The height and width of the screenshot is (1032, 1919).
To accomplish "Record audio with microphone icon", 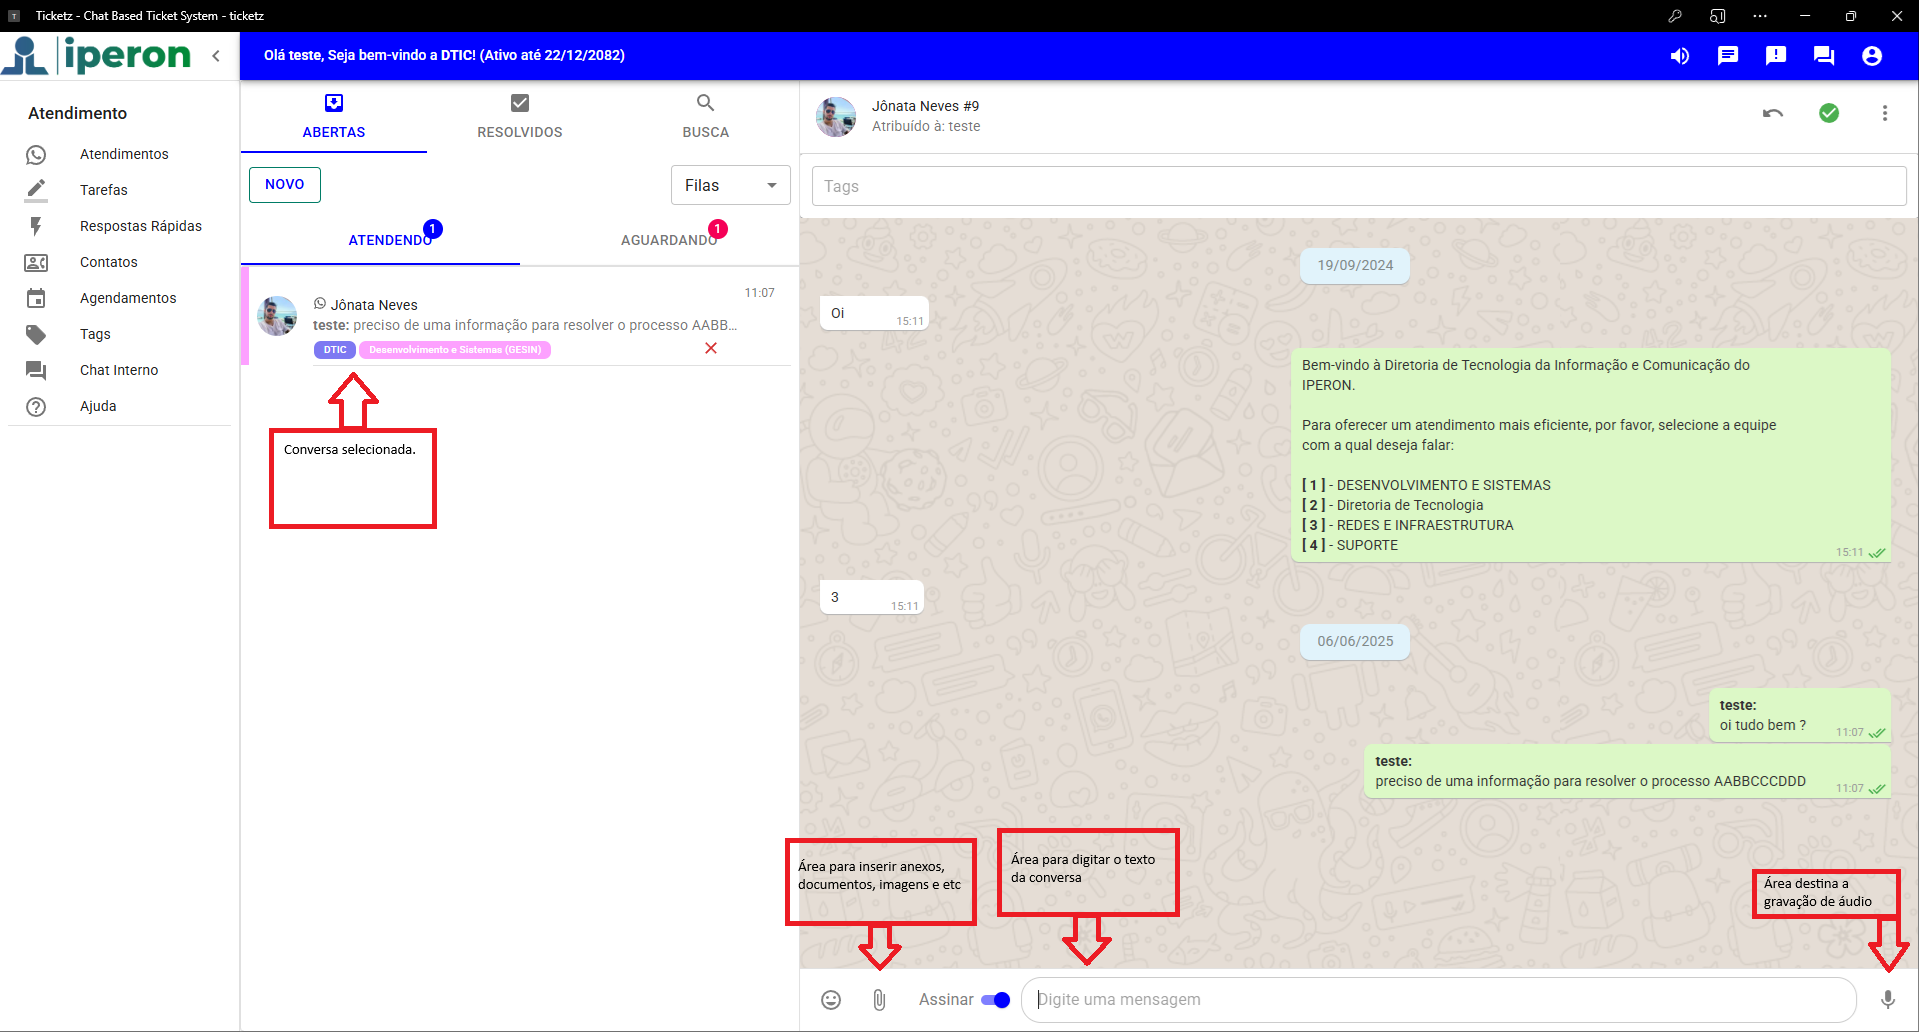I will (x=1888, y=999).
